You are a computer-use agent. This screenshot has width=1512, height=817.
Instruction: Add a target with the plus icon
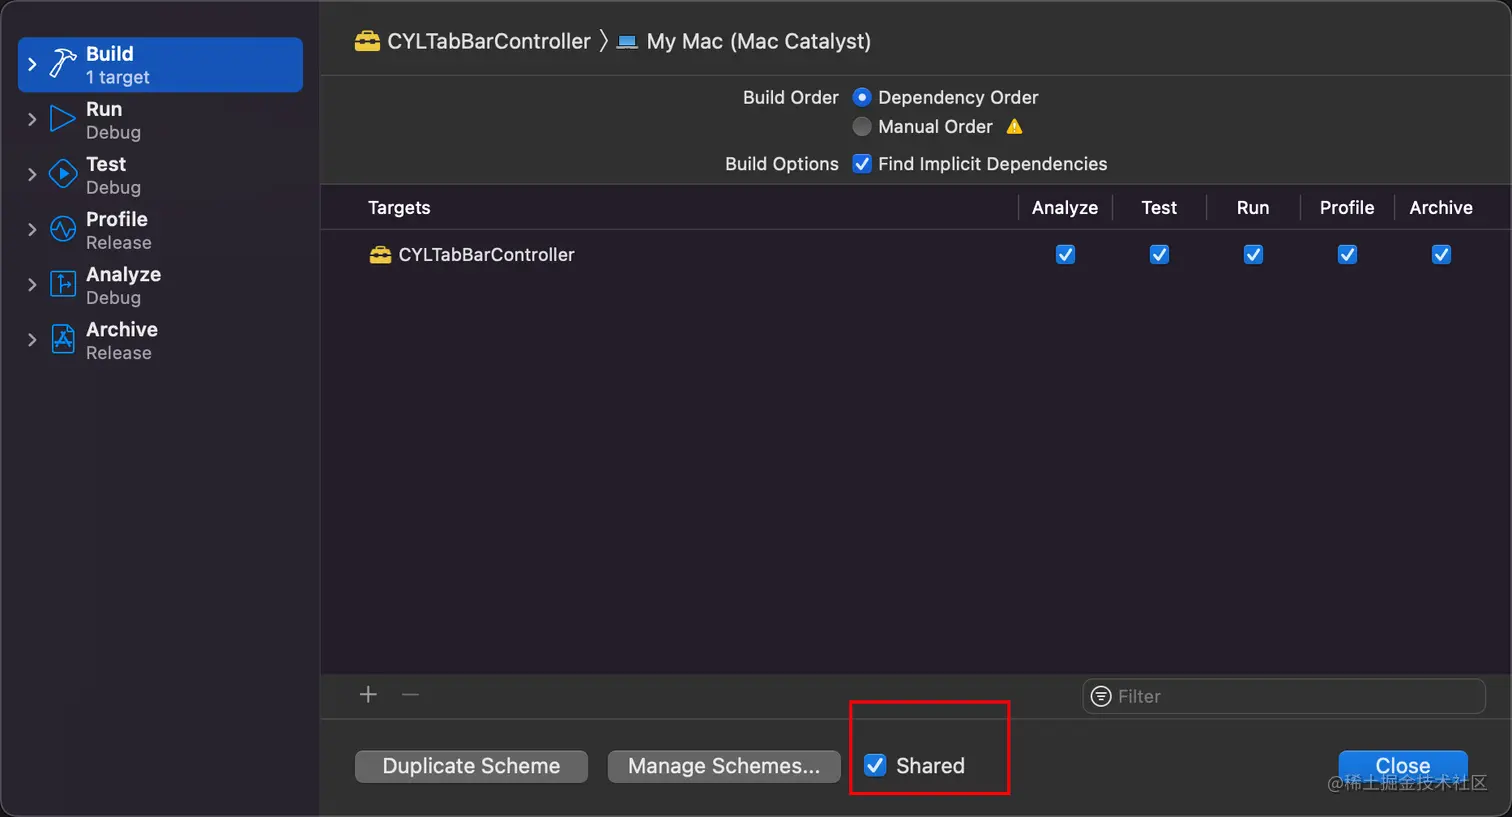pos(368,694)
